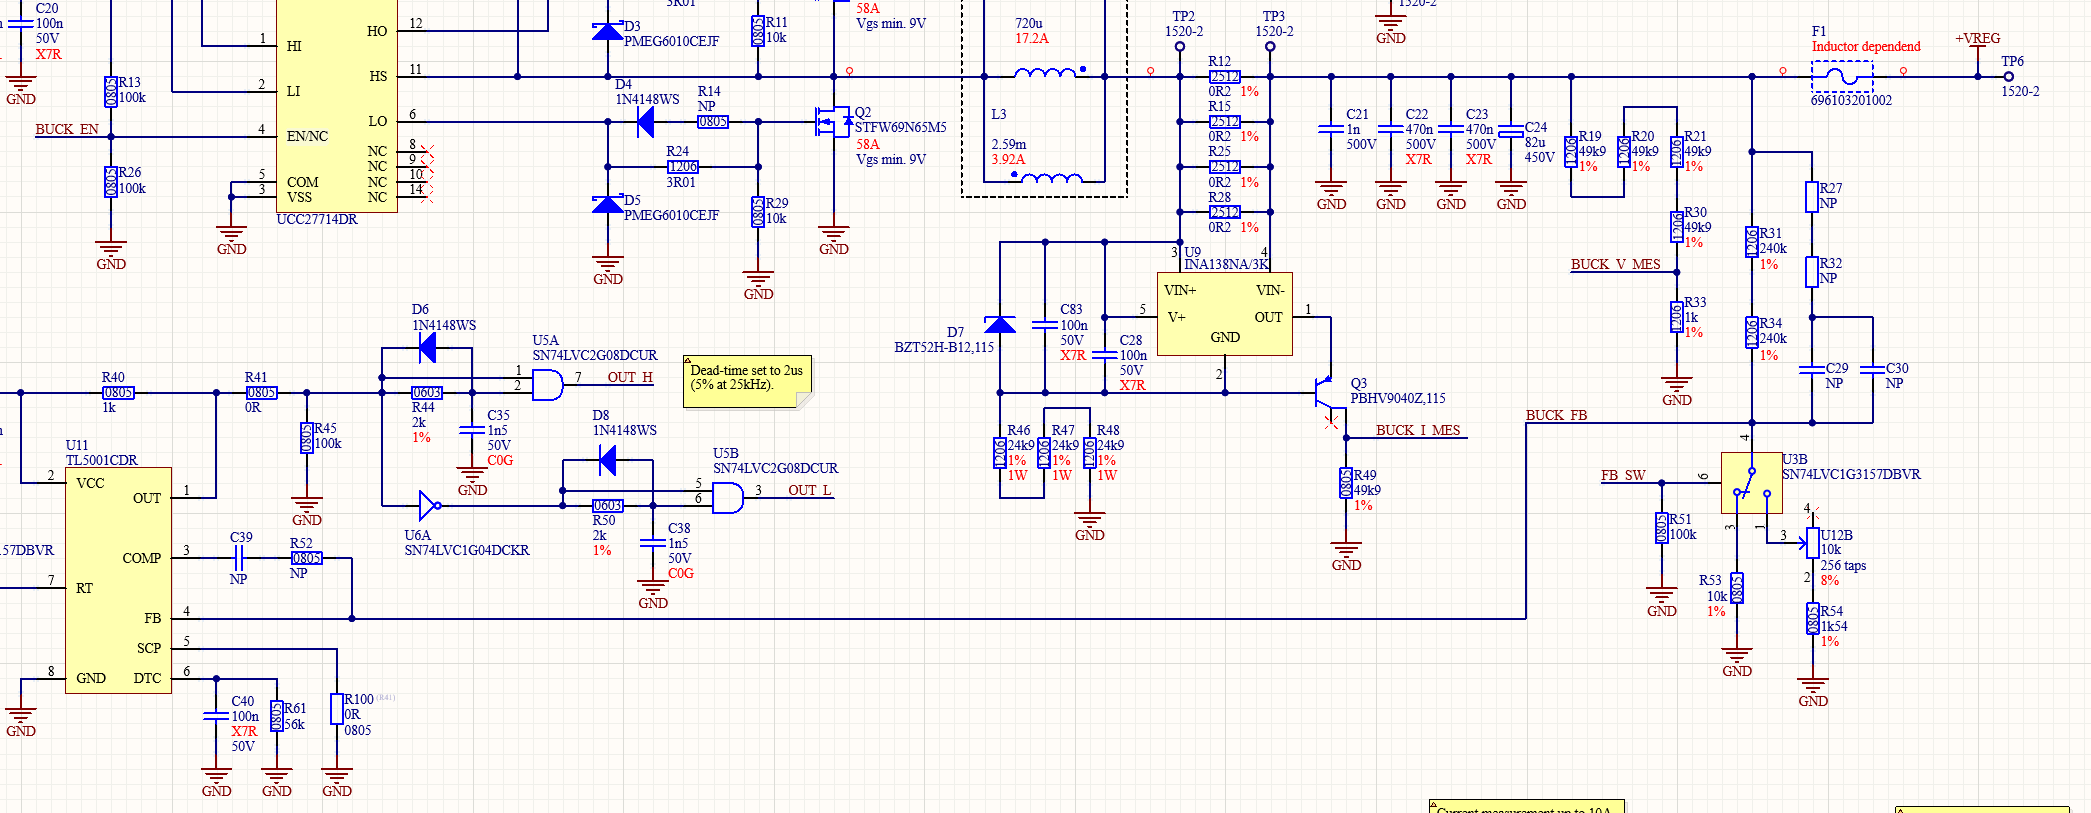Click the BUCK_I_MES net label

[1418, 431]
